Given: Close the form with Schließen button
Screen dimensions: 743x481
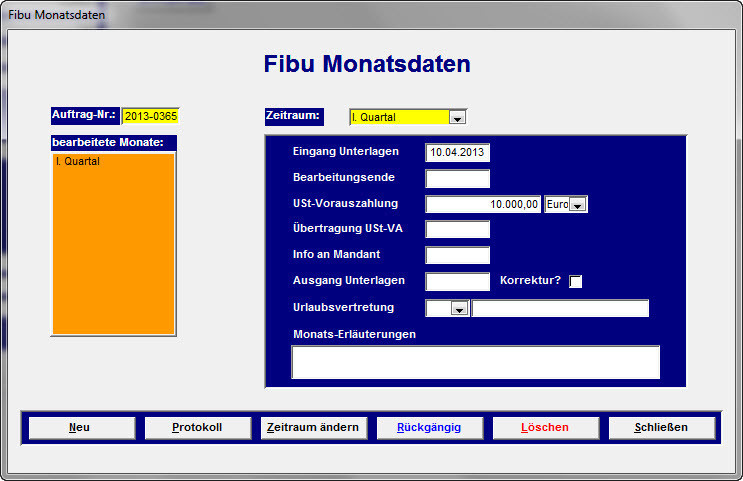Looking at the screenshot, I should [662, 427].
